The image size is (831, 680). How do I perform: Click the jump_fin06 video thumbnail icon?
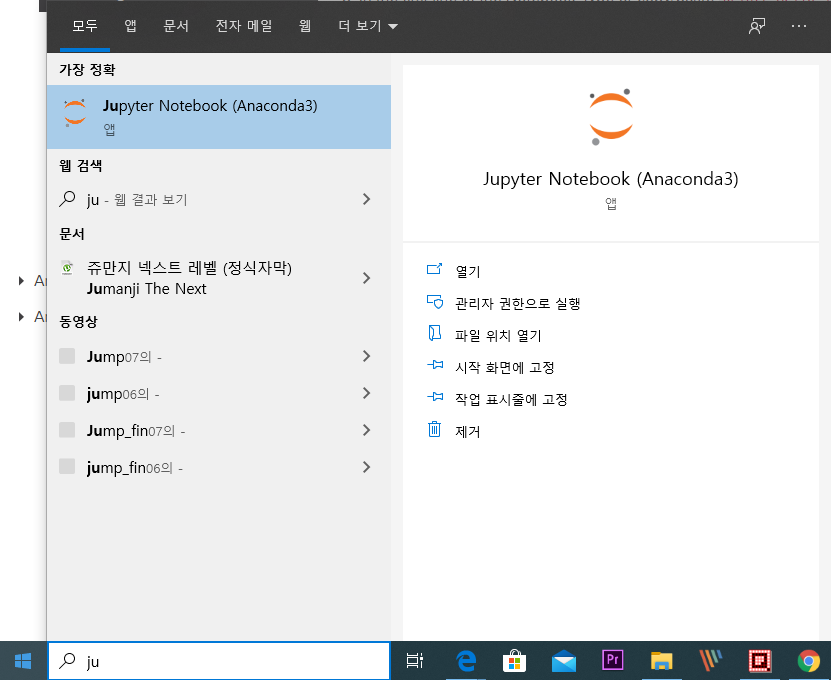[x=67, y=467]
